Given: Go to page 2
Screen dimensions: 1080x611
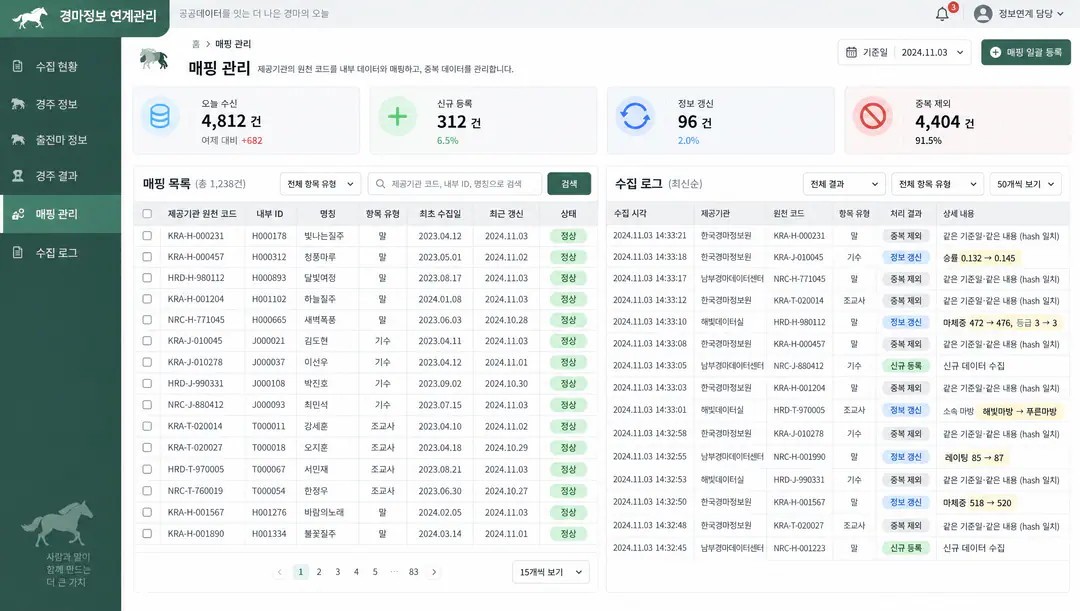Looking at the screenshot, I should (319, 572).
